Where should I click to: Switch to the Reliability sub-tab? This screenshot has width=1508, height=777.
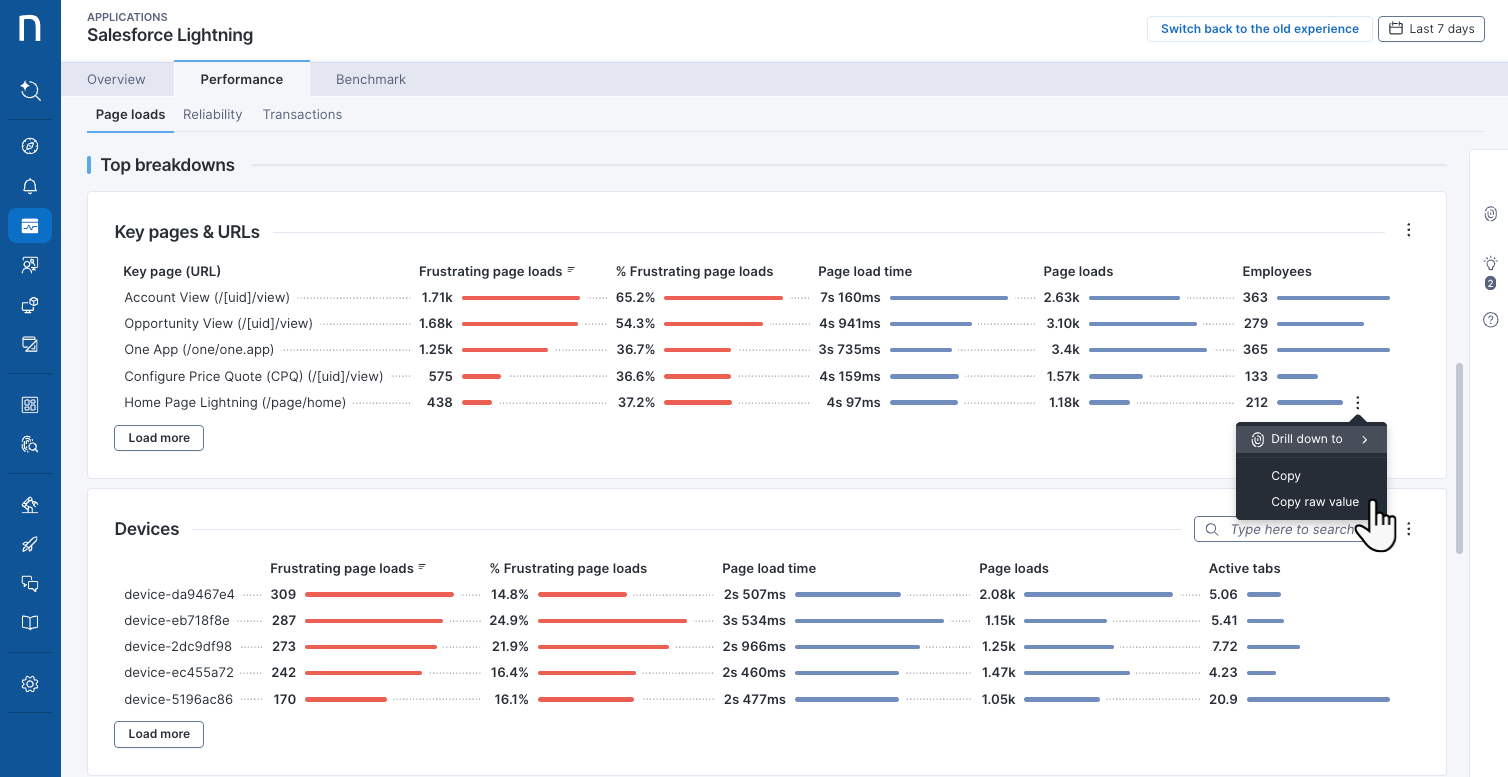(x=212, y=115)
